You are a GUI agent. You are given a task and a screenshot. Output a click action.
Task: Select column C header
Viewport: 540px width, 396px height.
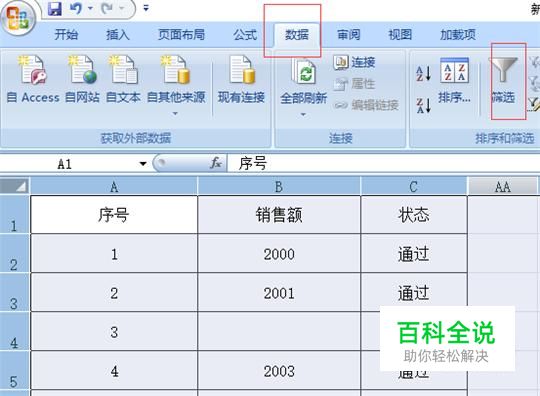click(x=414, y=187)
